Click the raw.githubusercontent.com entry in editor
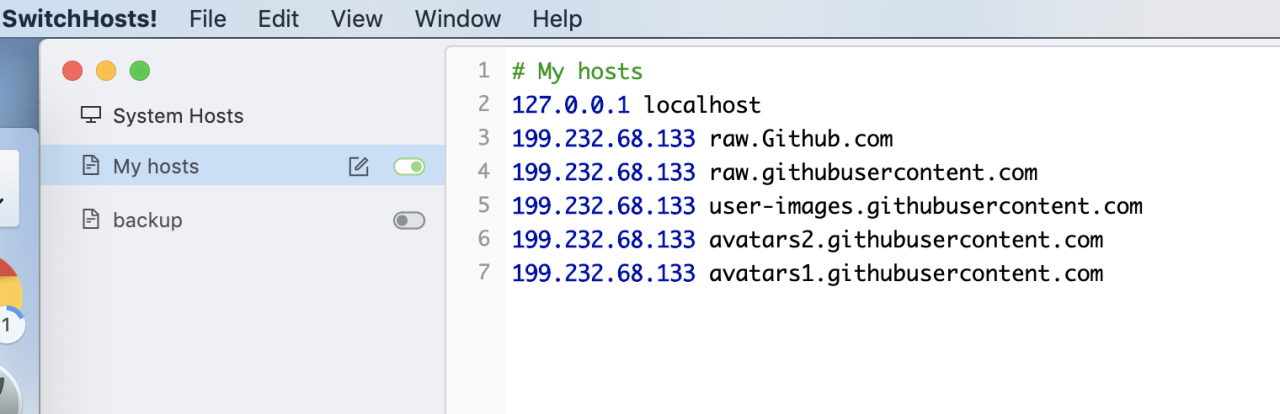The width and height of the screenshot is (1280, 414). tap(873, 173)
